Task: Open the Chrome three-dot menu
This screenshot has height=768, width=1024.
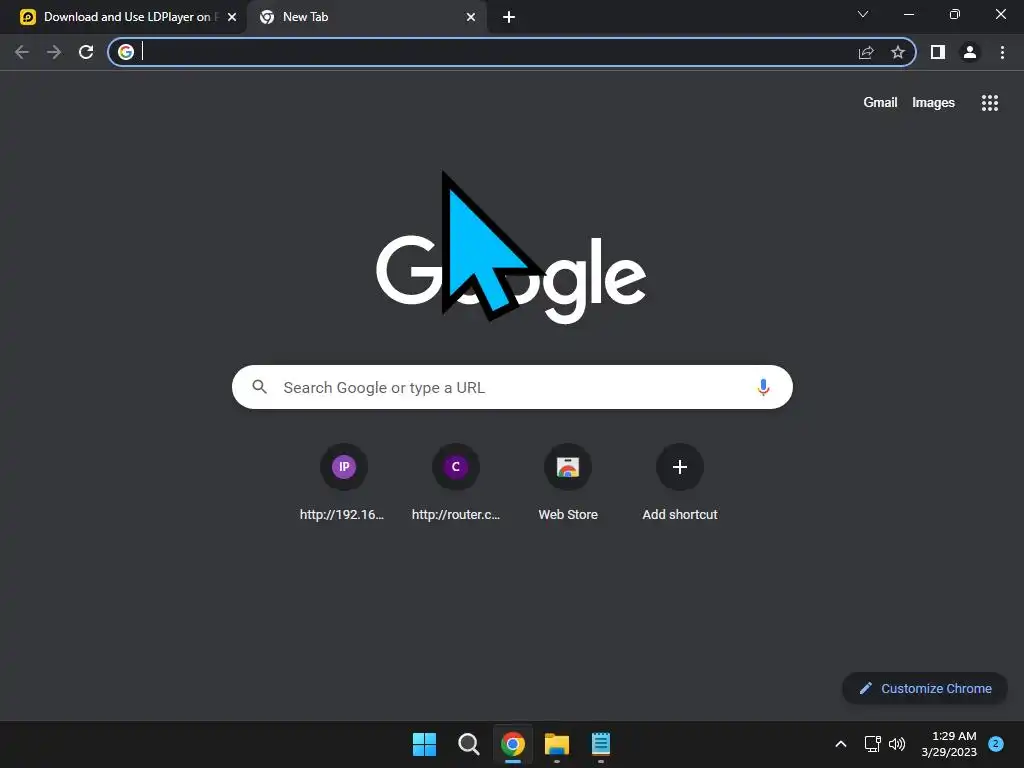Action: pos(1002,52)
